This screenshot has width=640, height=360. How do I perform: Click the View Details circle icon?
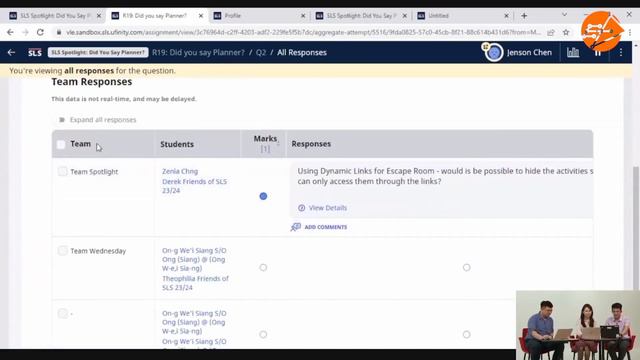click(302, 208)
